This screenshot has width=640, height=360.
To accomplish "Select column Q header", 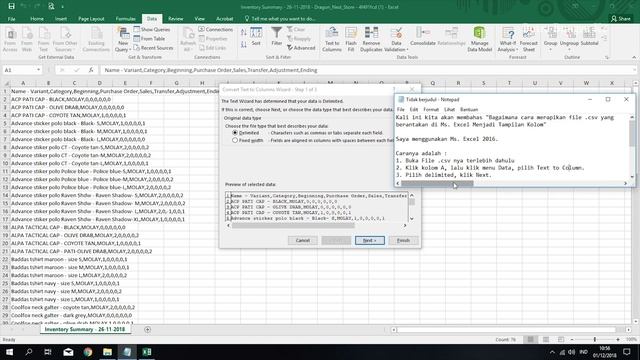I will click(432, 83).
